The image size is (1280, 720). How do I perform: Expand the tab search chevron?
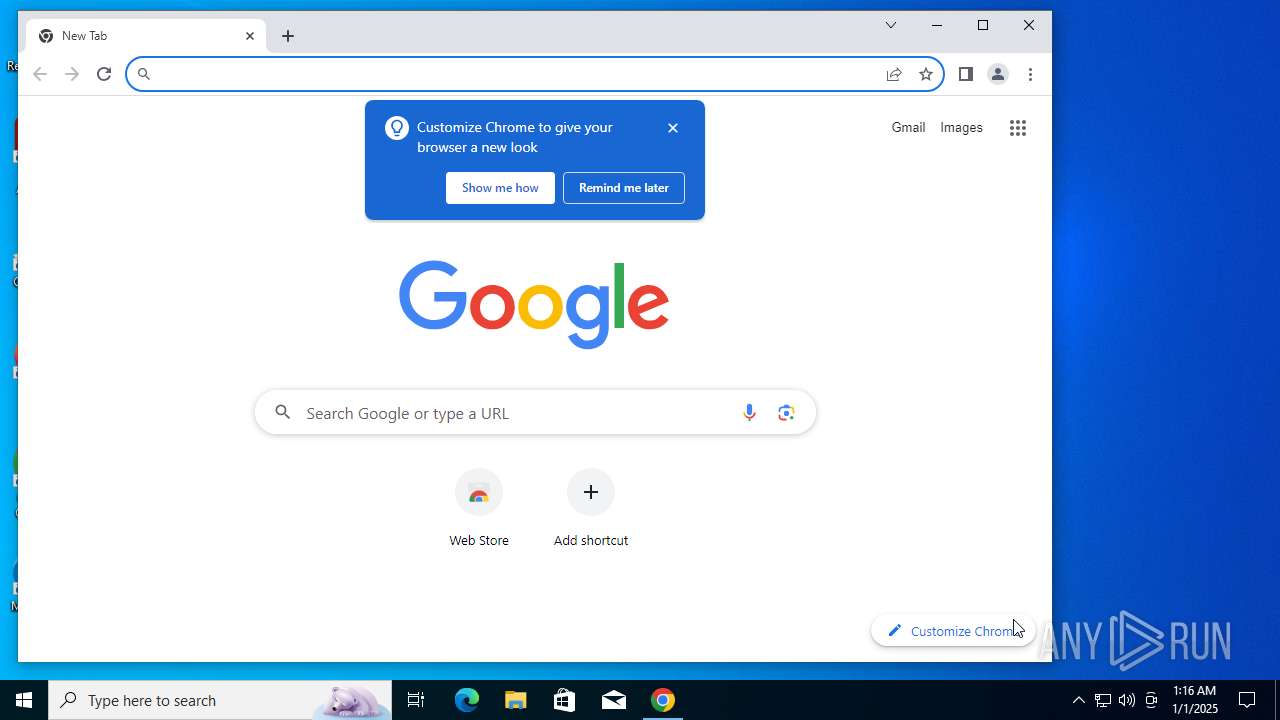click(891, 25)
